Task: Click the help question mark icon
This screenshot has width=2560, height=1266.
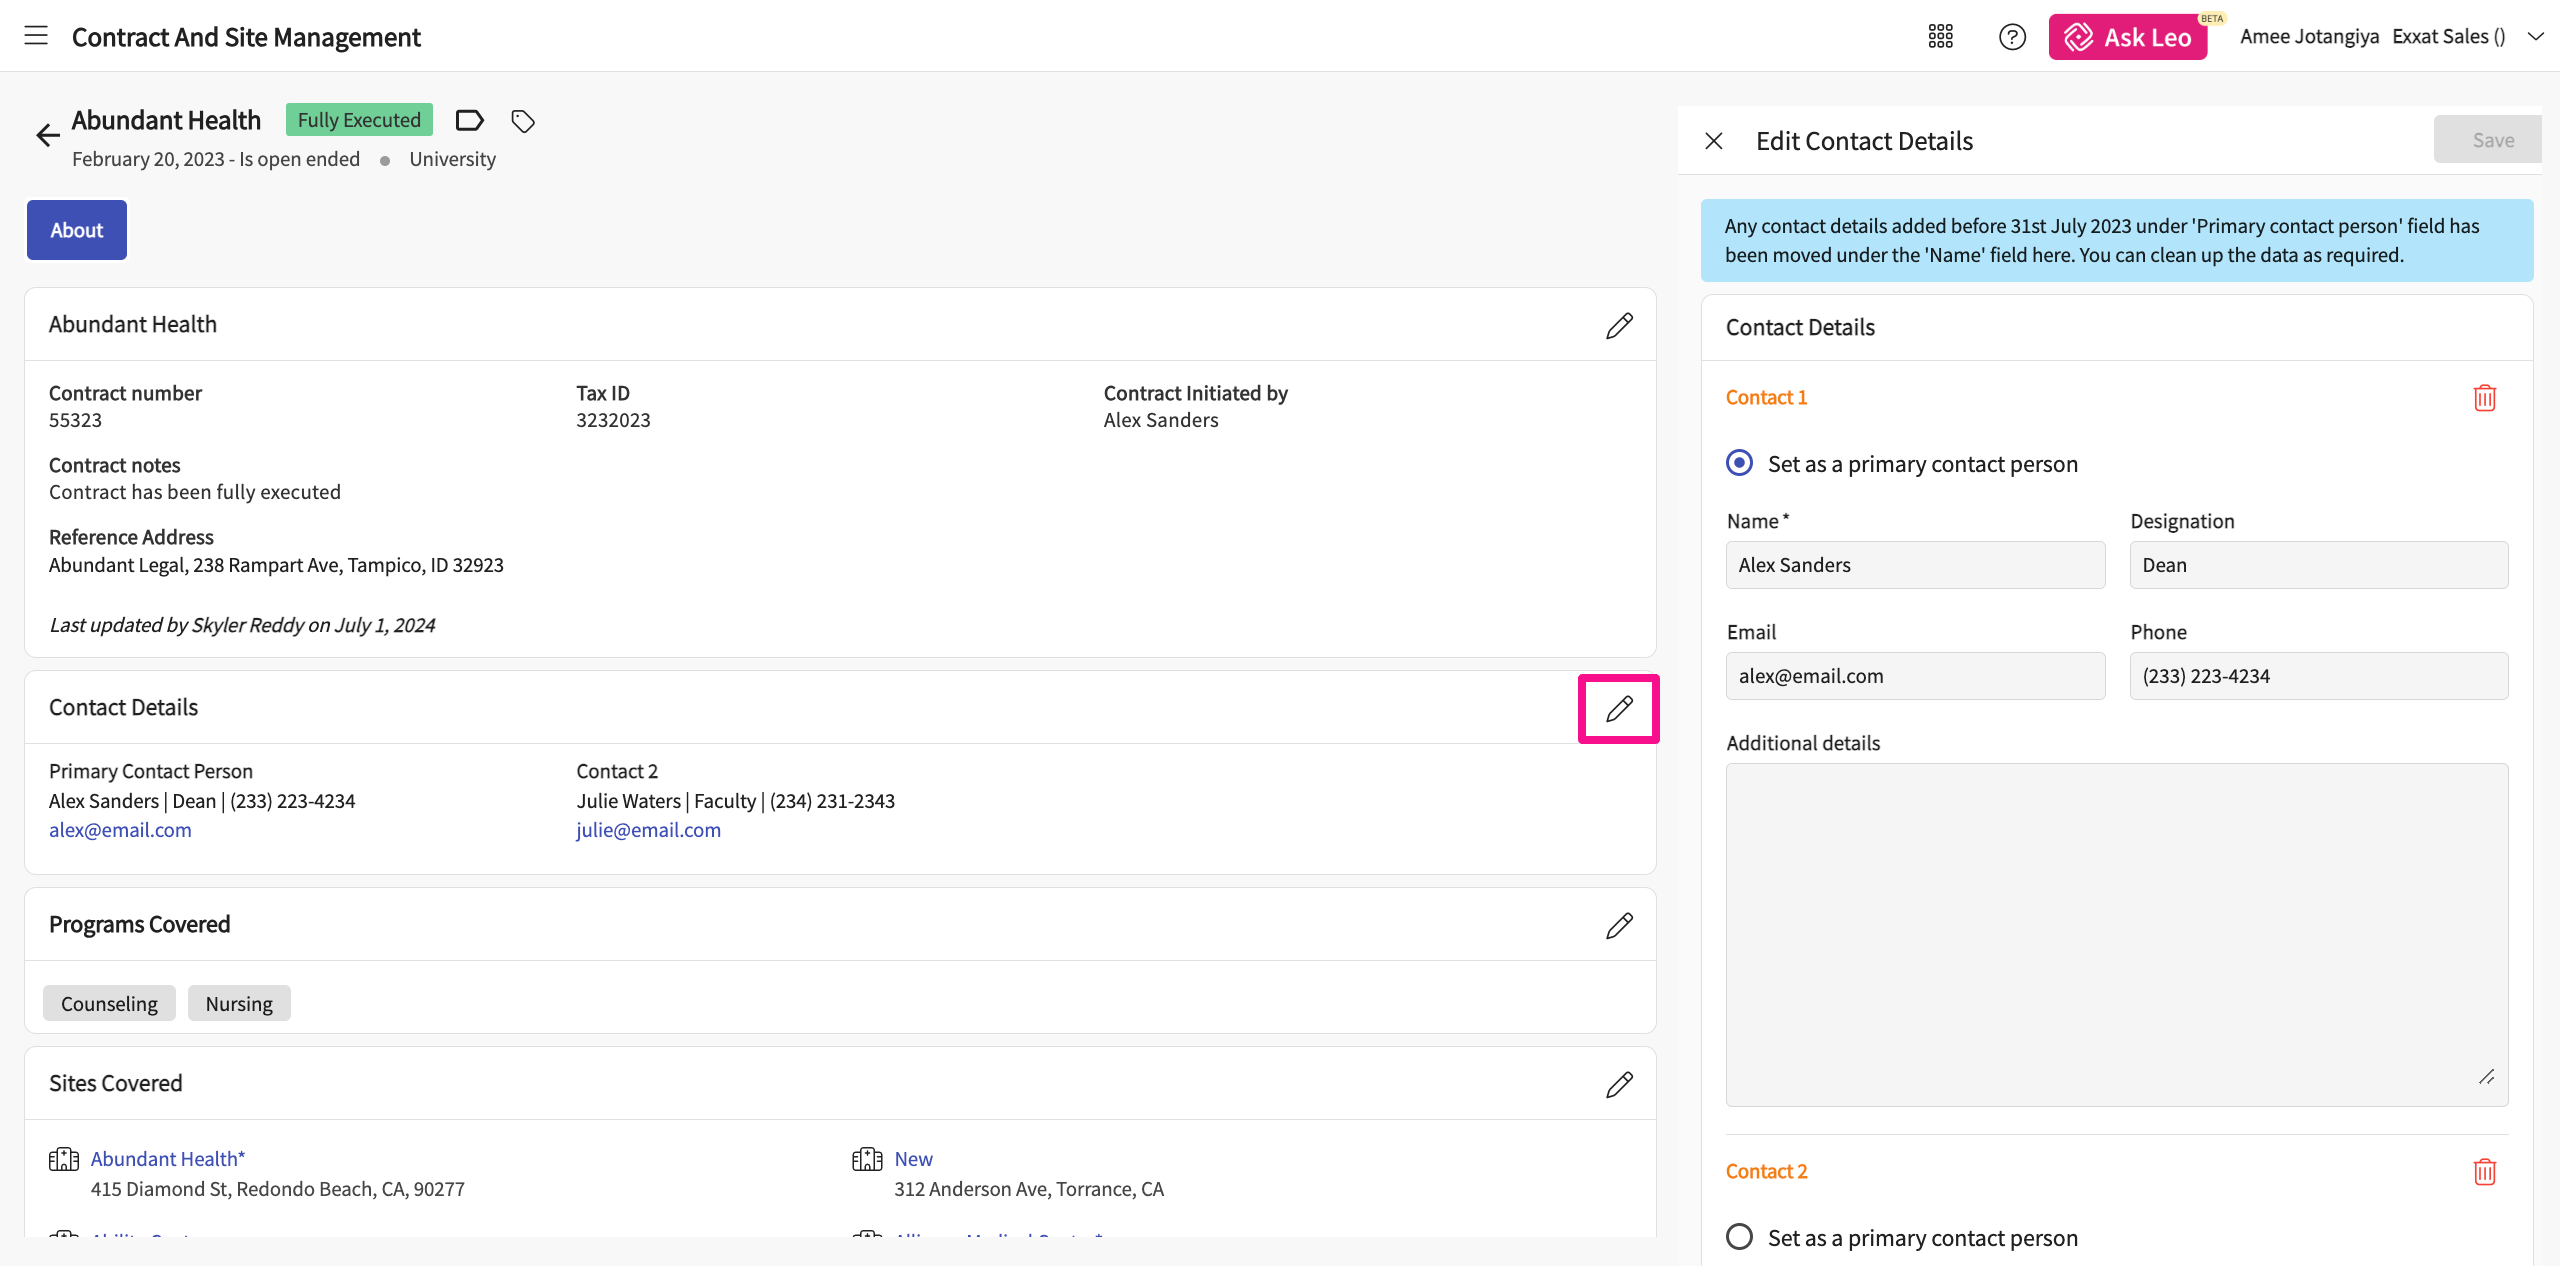Action: [2012, 37]
